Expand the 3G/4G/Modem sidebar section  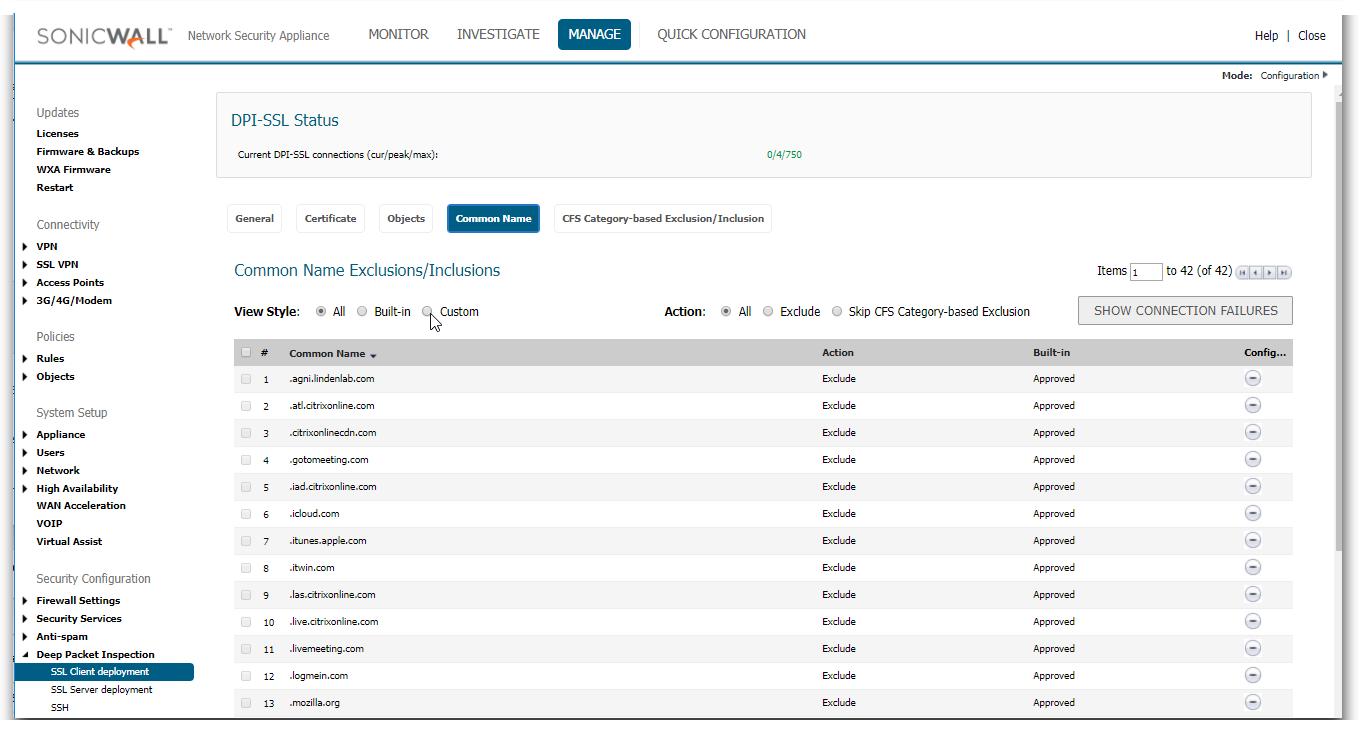coord(25,300)
